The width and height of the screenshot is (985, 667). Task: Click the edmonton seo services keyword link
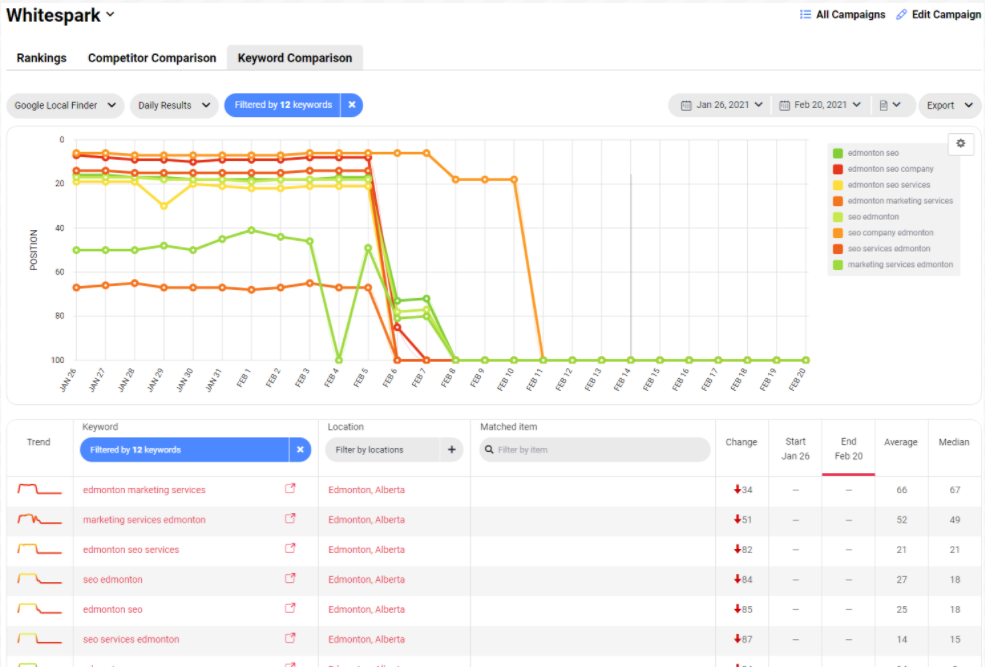[131, 550]
